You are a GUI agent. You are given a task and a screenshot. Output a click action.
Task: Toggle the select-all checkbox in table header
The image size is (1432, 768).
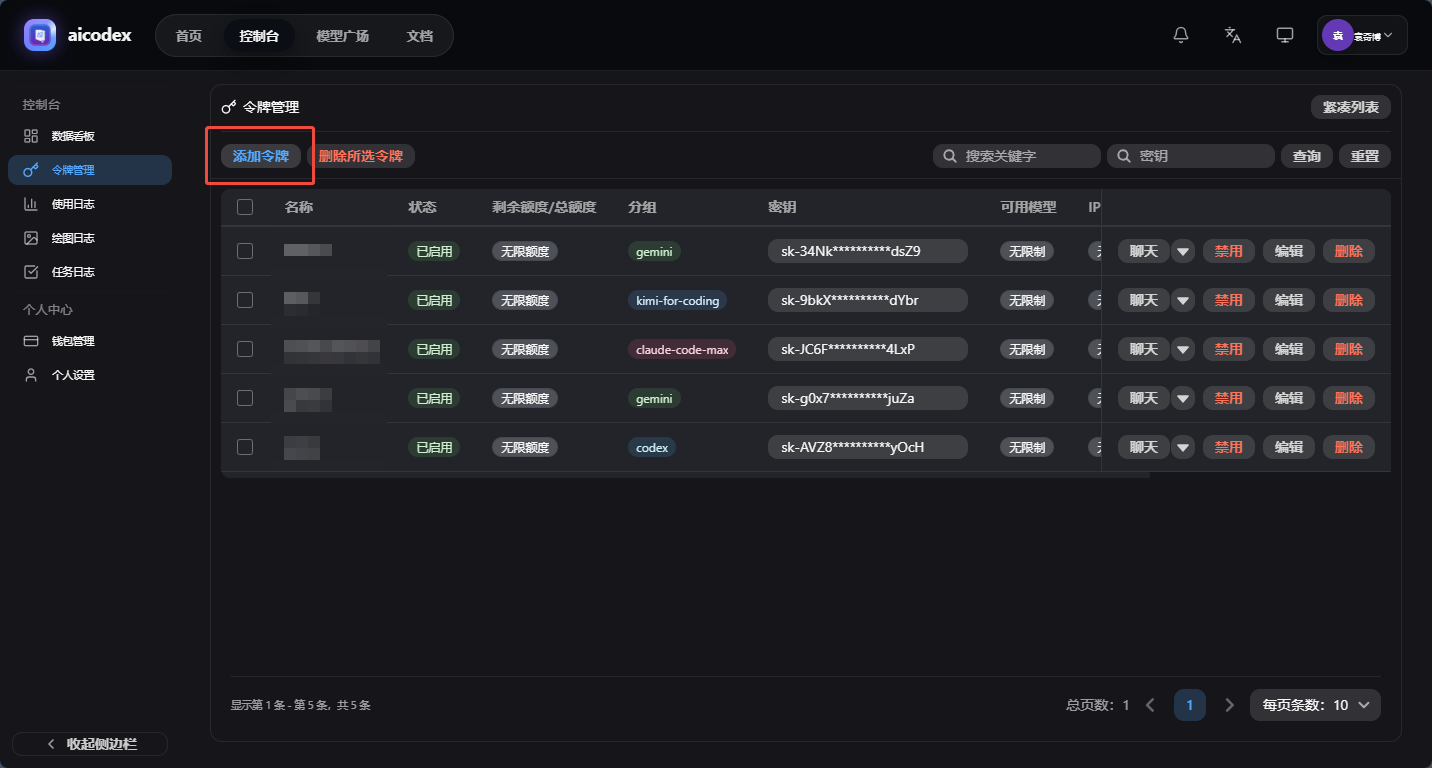pos(245,207)
